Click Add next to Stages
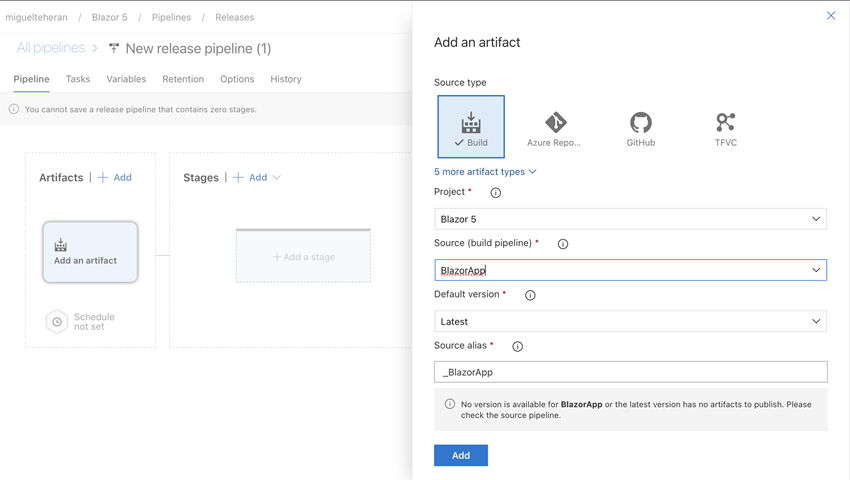Screen dimensions: 850x480 (250, 177)
